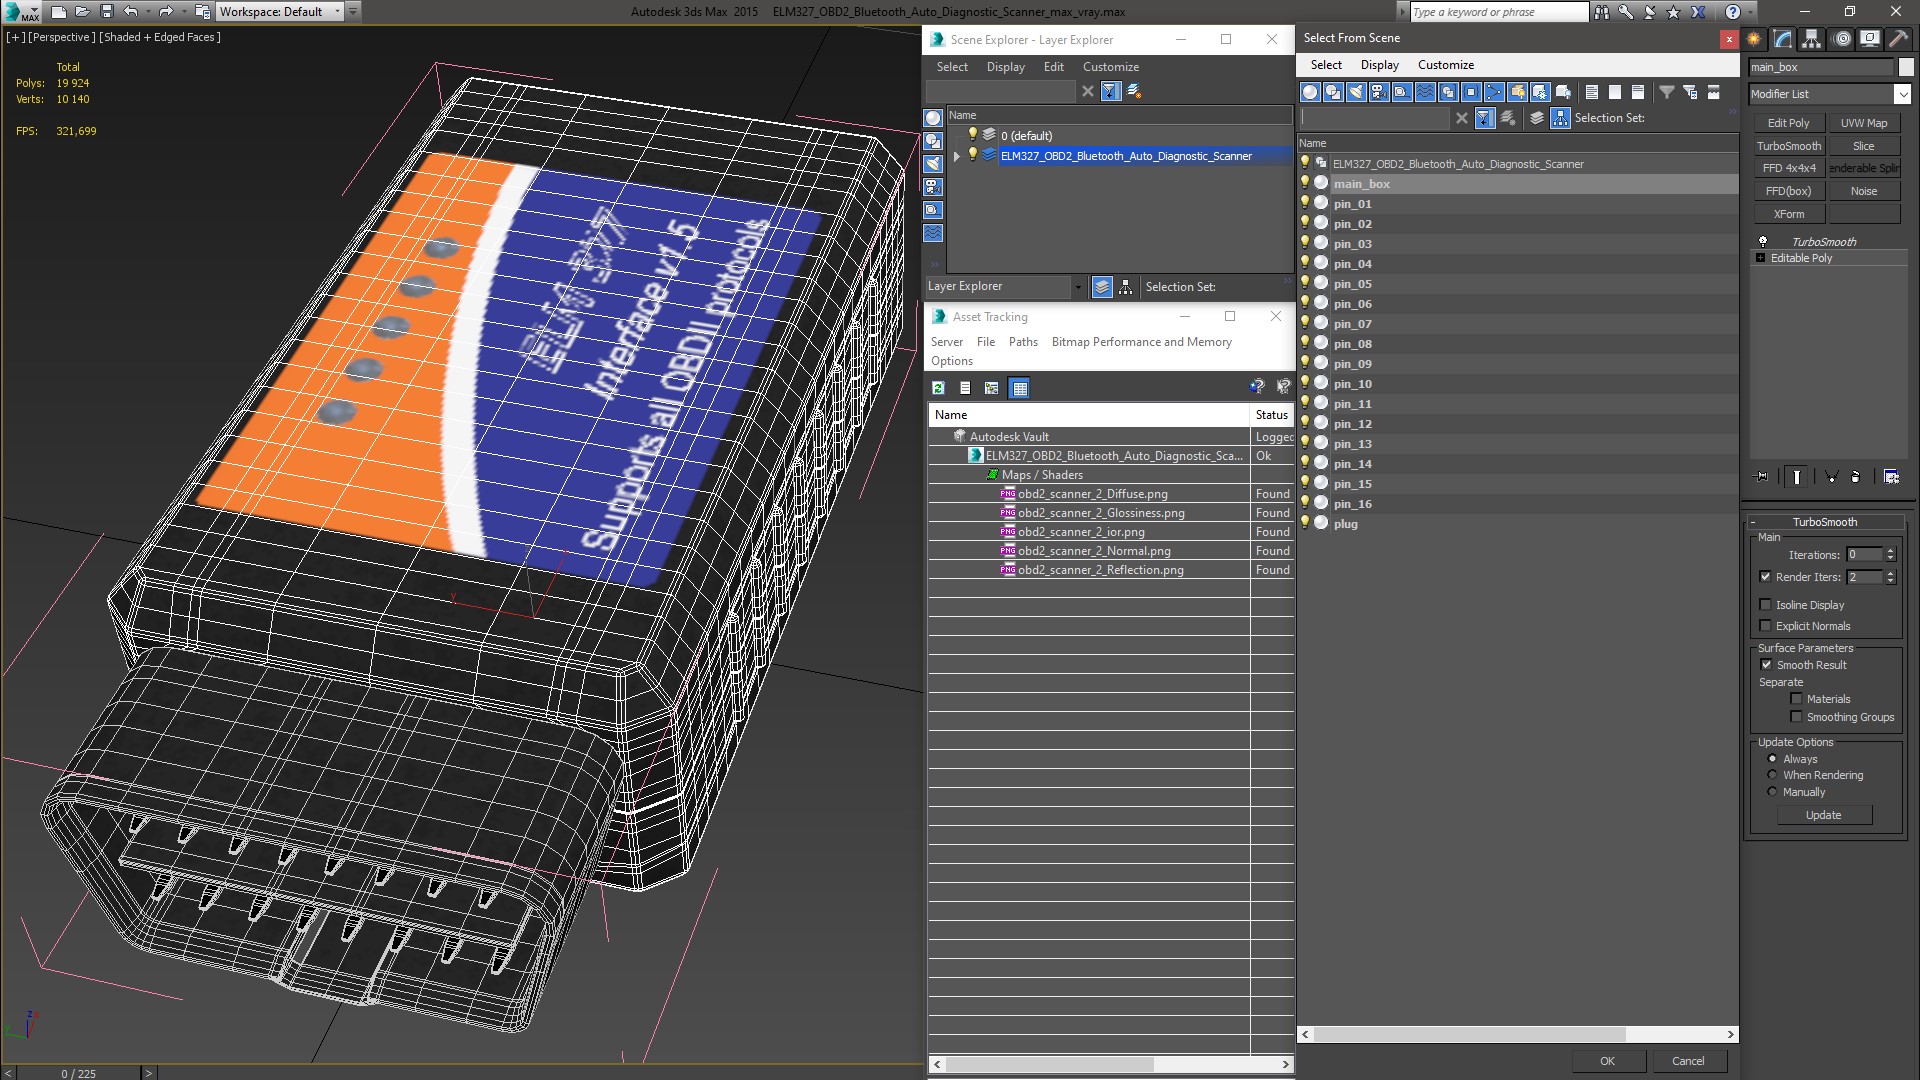Disable the Smooth Result checkbox
The height and width of the screenshot is (1080, 1920).
(x=1766, y=665)
